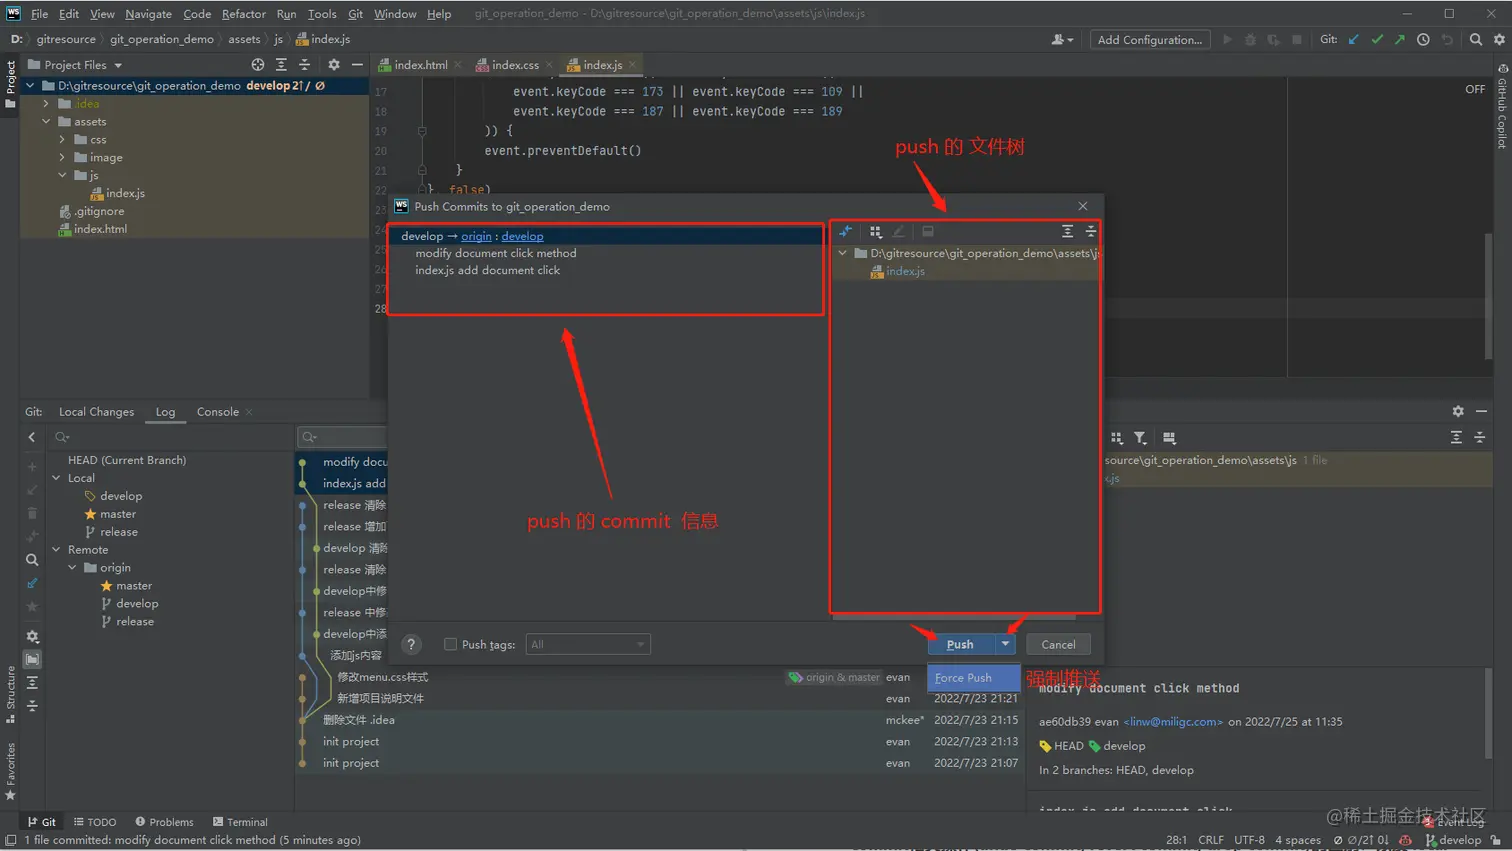The image size is (1512, 851).
Task: Hide the Project panel with minus icon
Action: [x=357, y=65]
